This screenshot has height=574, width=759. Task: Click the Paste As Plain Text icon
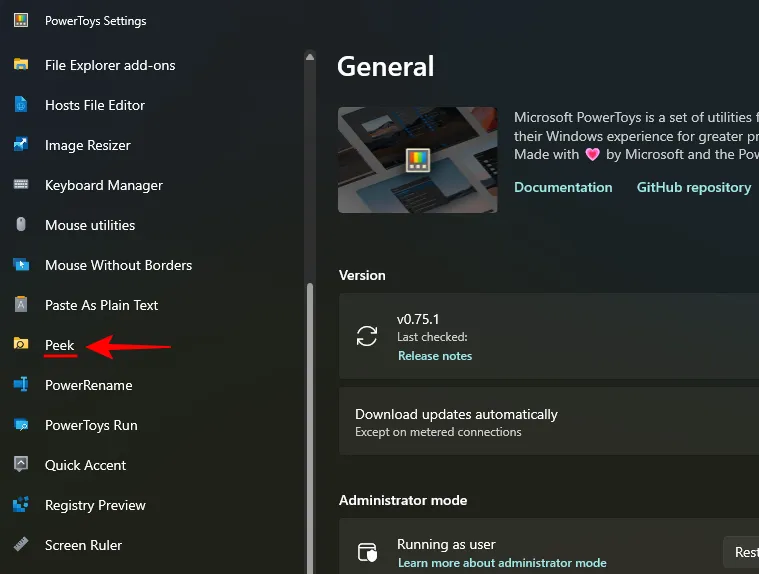[21, 304]
